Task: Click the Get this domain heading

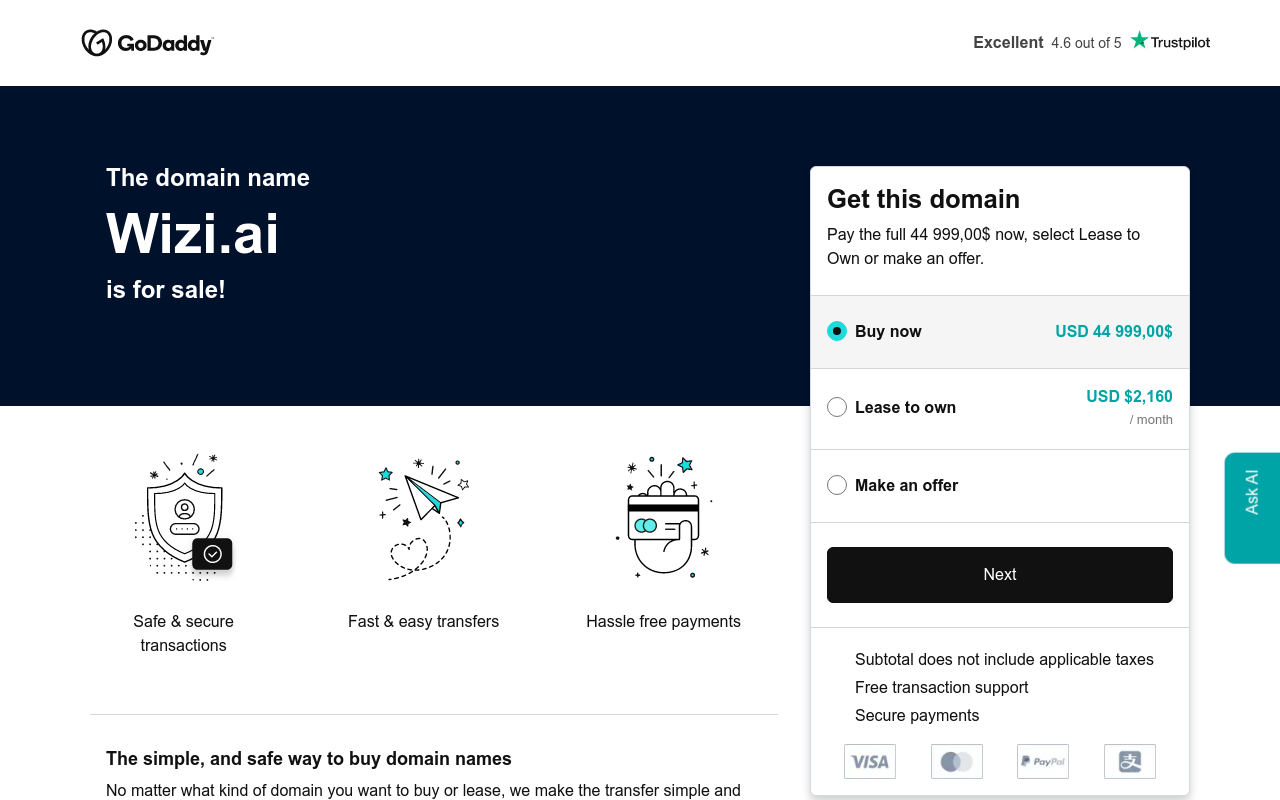Action: pyautogui.click(x=923, y=199)
